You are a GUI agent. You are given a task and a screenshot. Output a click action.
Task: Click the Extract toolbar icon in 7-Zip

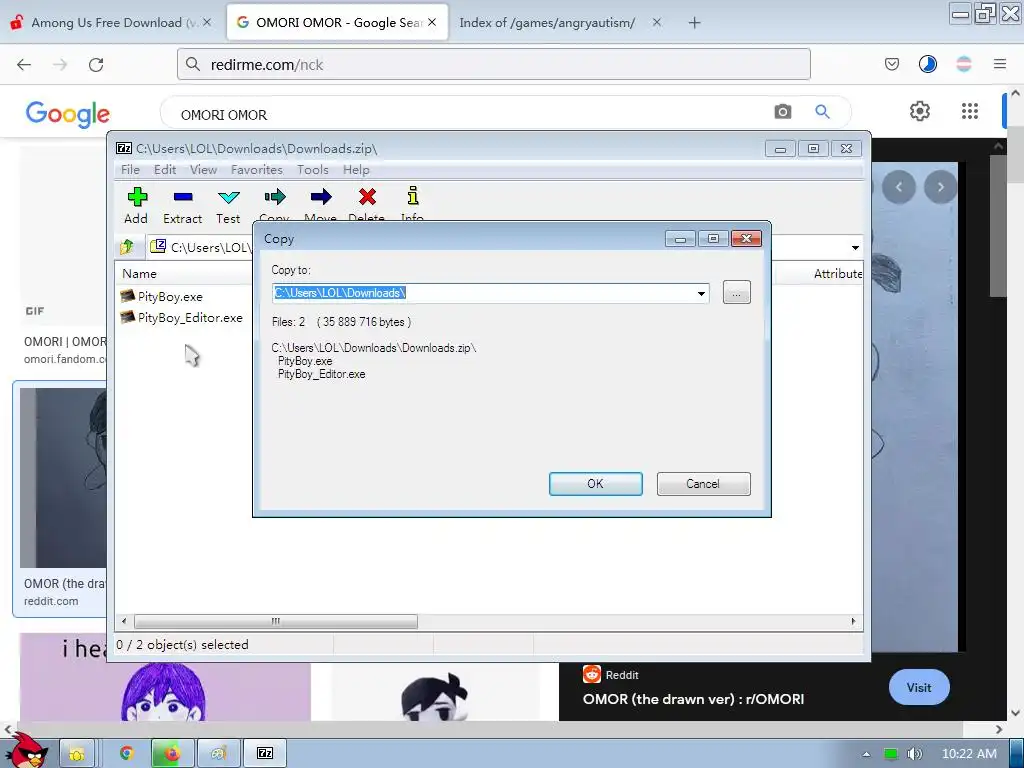[182, 205]
